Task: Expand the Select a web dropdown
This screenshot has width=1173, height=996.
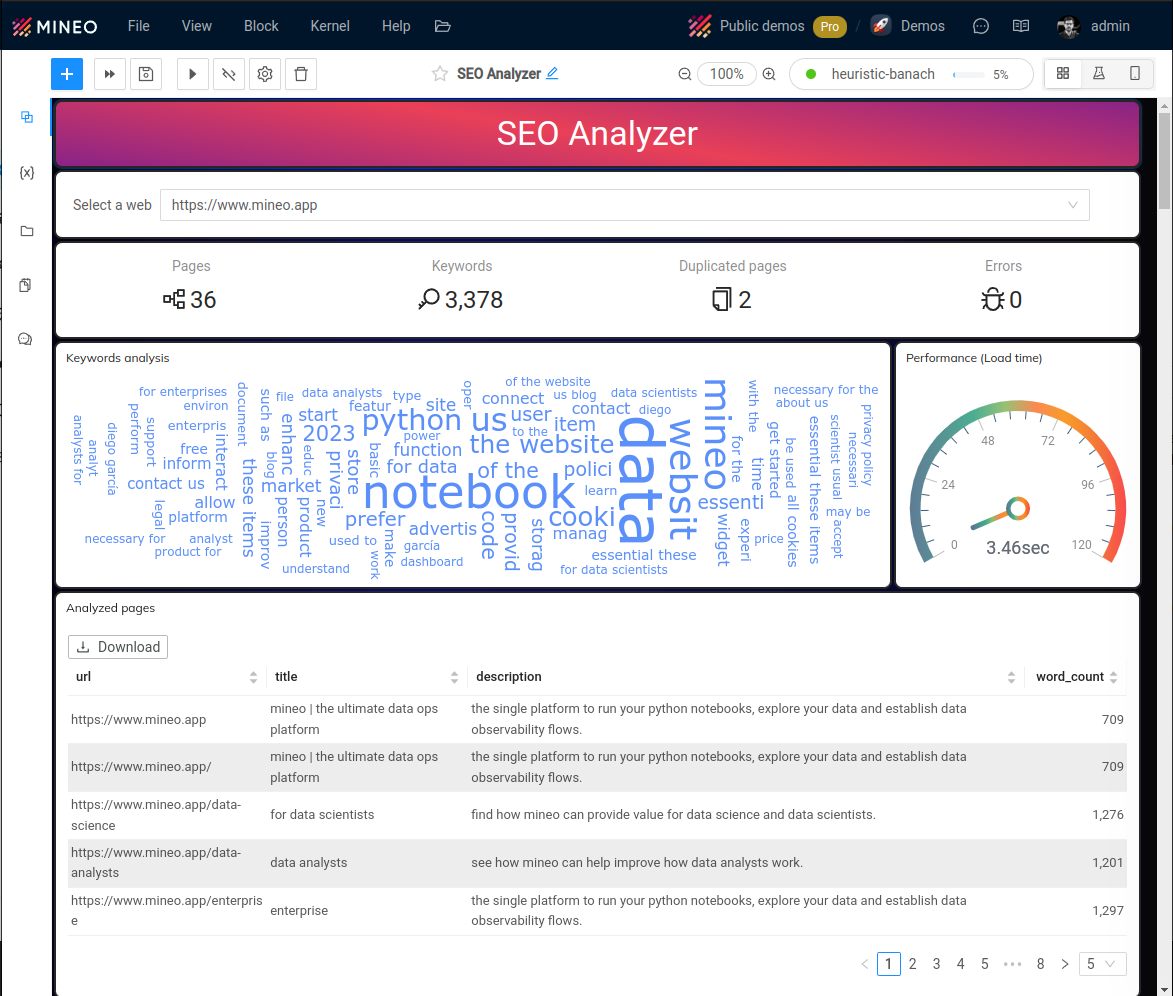Action: (x=625, y=205)
